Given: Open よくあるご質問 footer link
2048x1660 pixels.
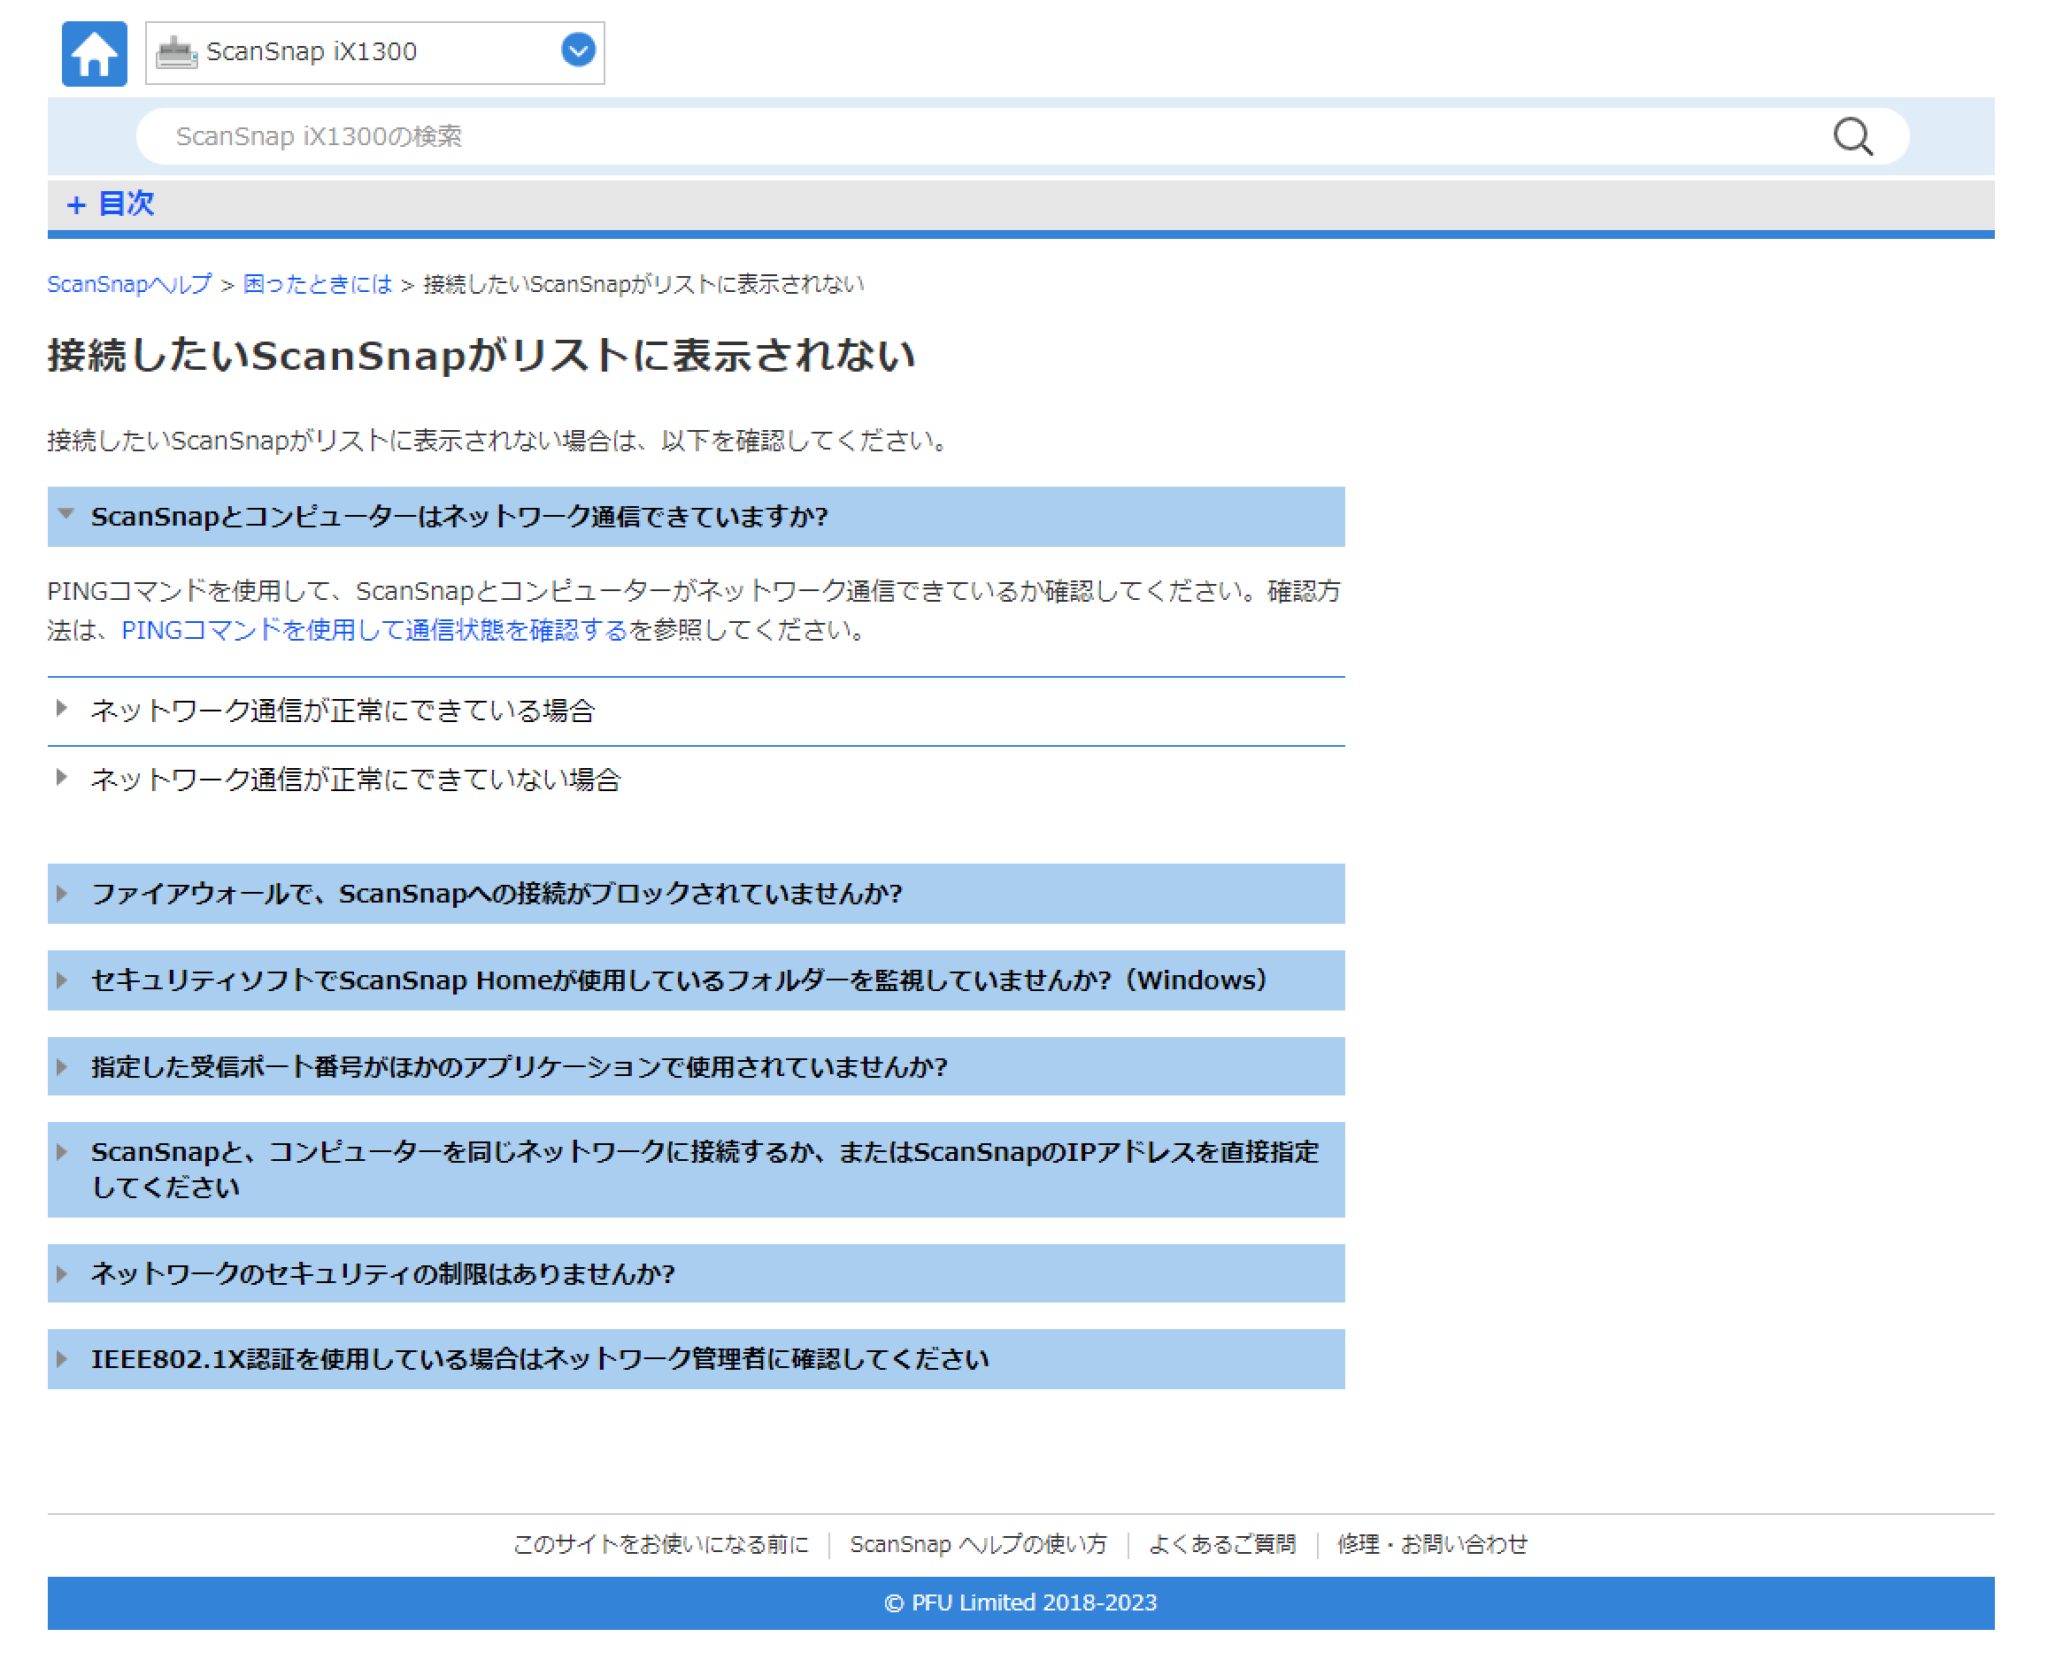Looking at the screenshot, I should (1221, 1544).
